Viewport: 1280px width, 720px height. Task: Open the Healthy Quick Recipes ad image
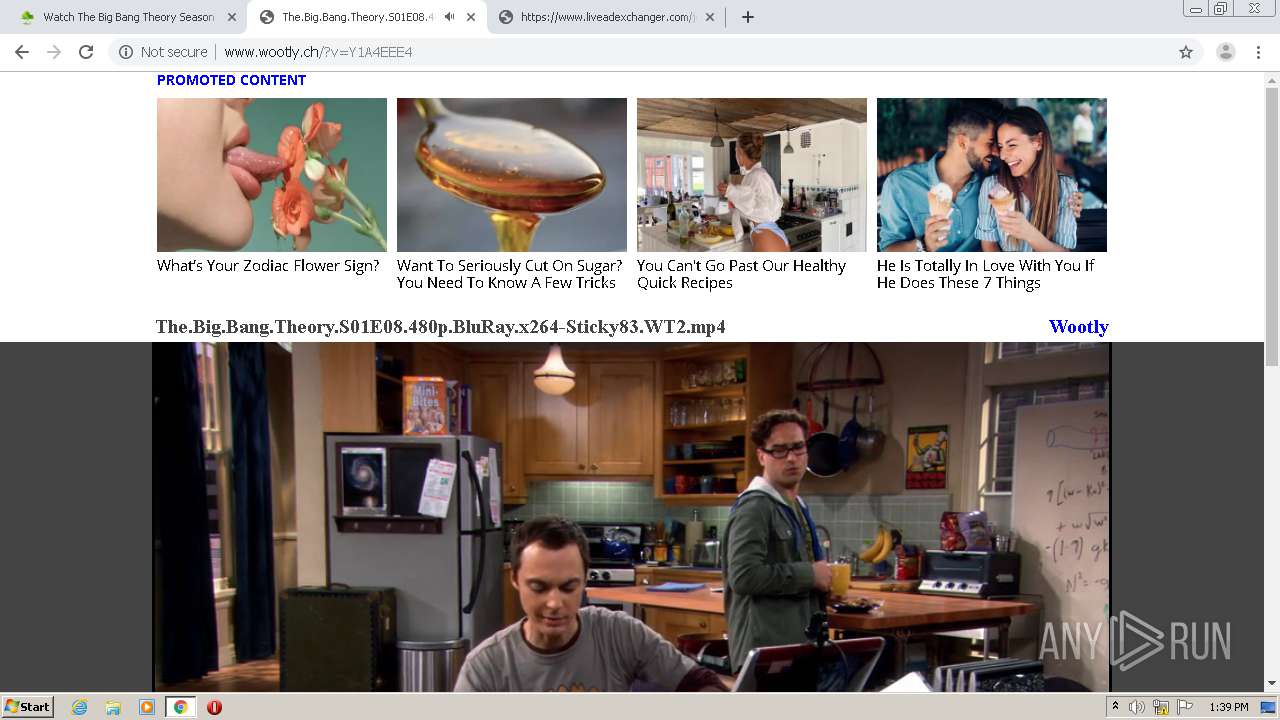[752, 175]
